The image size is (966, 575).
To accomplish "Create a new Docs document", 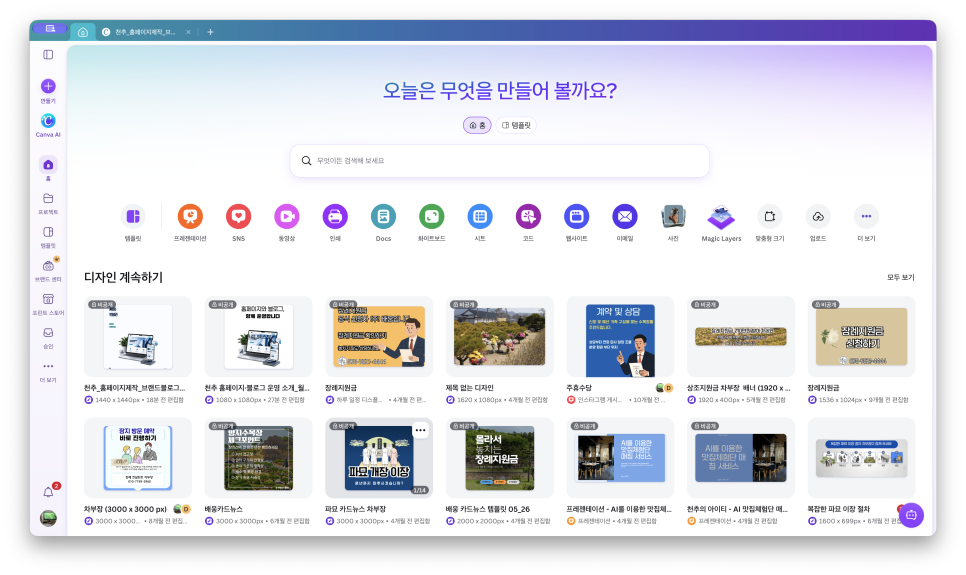I will (383, 216).
